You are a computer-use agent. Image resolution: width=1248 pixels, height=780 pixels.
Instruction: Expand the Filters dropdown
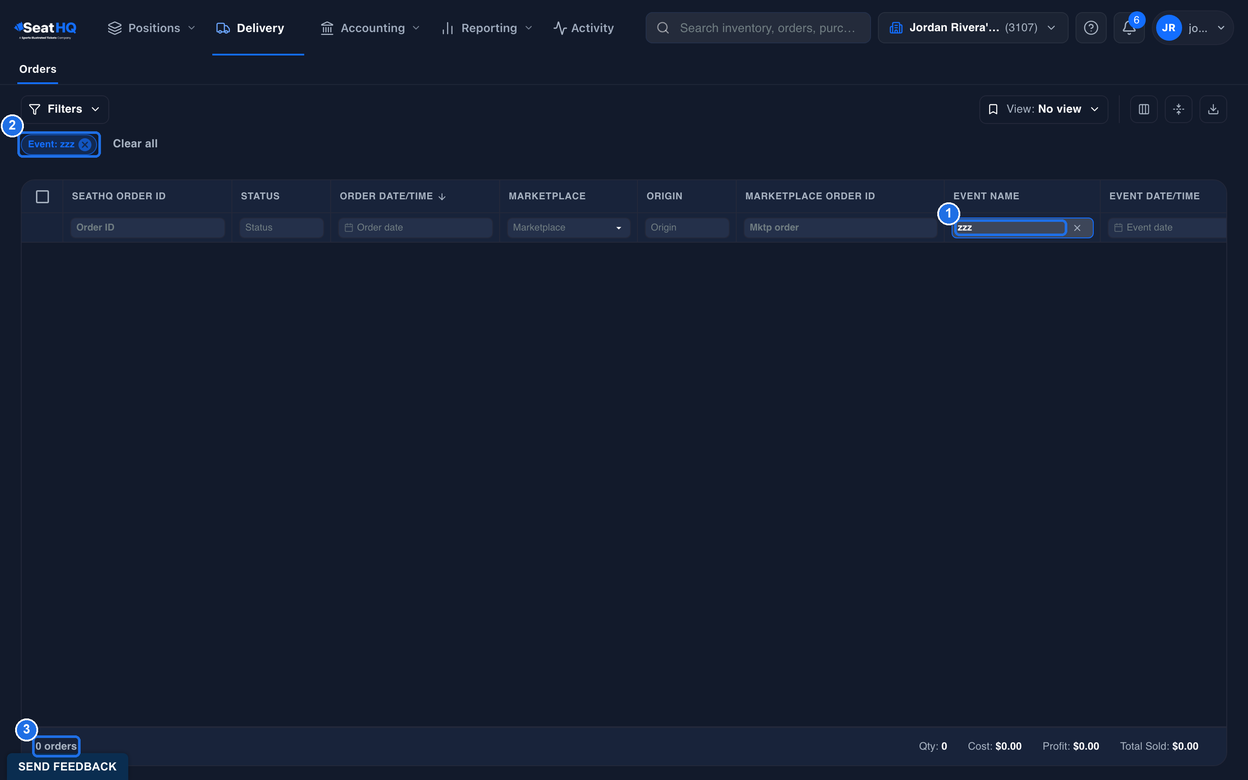pyautogui.click(x=64, y=109)
